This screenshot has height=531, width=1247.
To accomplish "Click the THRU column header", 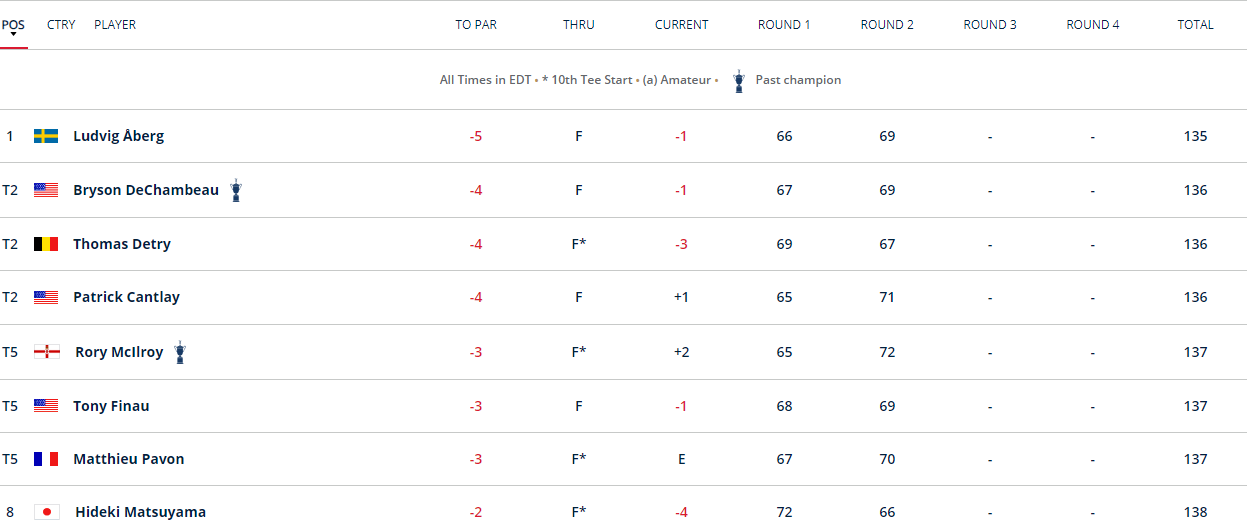I will pos(578,25).
